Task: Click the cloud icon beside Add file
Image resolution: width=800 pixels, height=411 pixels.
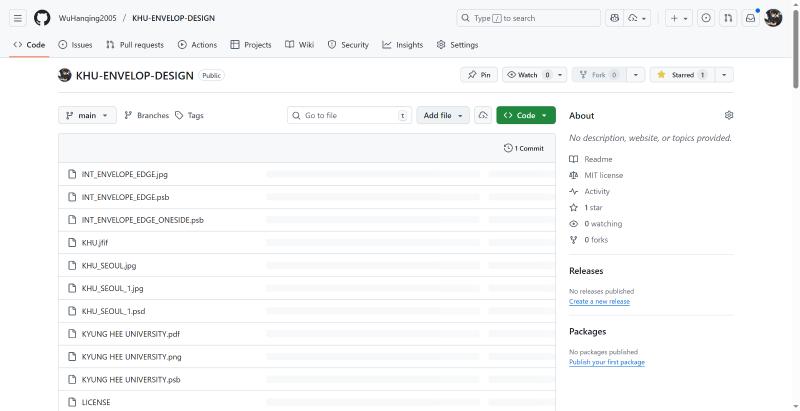Action: (483, 115)
